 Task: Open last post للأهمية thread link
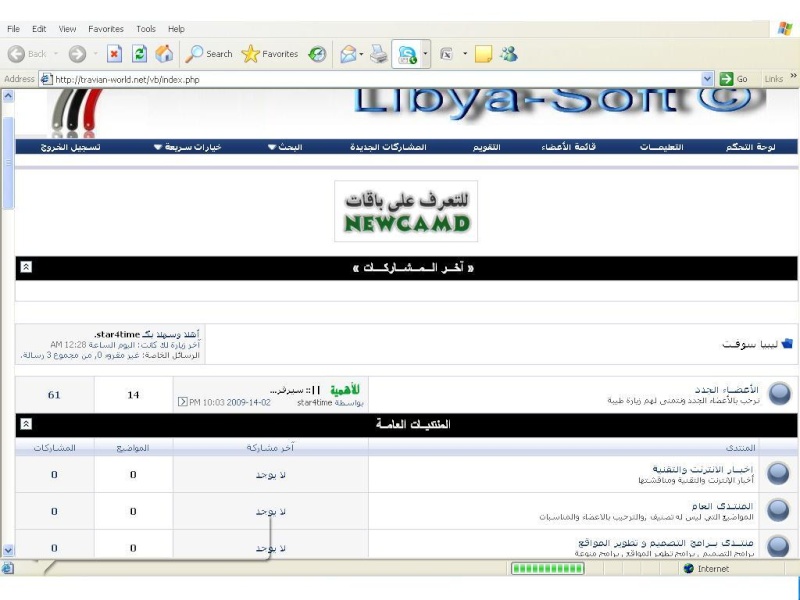coord(316,390)
